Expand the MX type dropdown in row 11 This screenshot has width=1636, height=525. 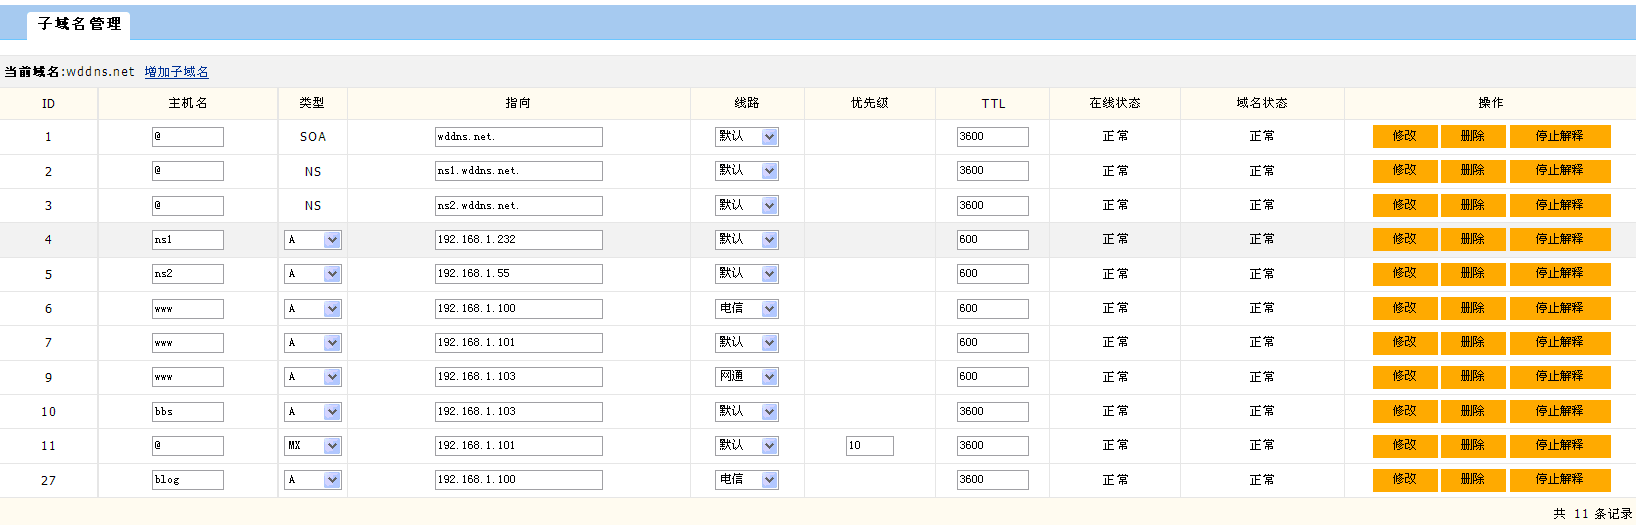point(313,446)
